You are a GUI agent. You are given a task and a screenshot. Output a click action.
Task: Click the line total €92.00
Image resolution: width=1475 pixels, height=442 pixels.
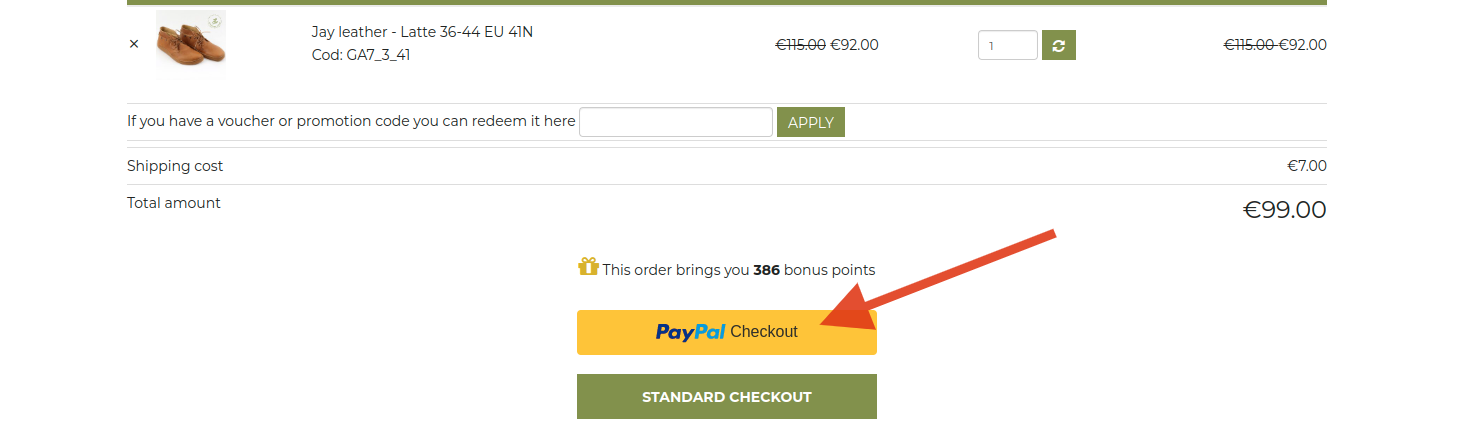(1303, 45)
